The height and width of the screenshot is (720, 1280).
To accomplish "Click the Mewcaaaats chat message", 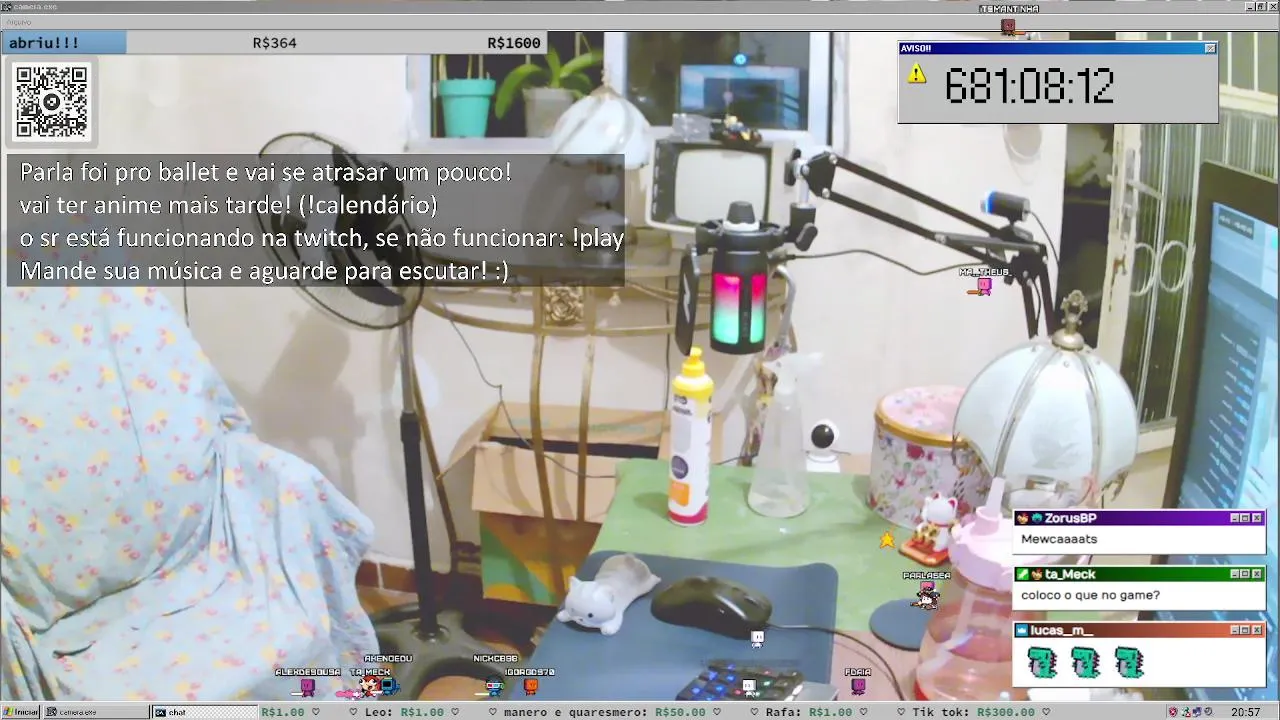I will pos(1059,539).
